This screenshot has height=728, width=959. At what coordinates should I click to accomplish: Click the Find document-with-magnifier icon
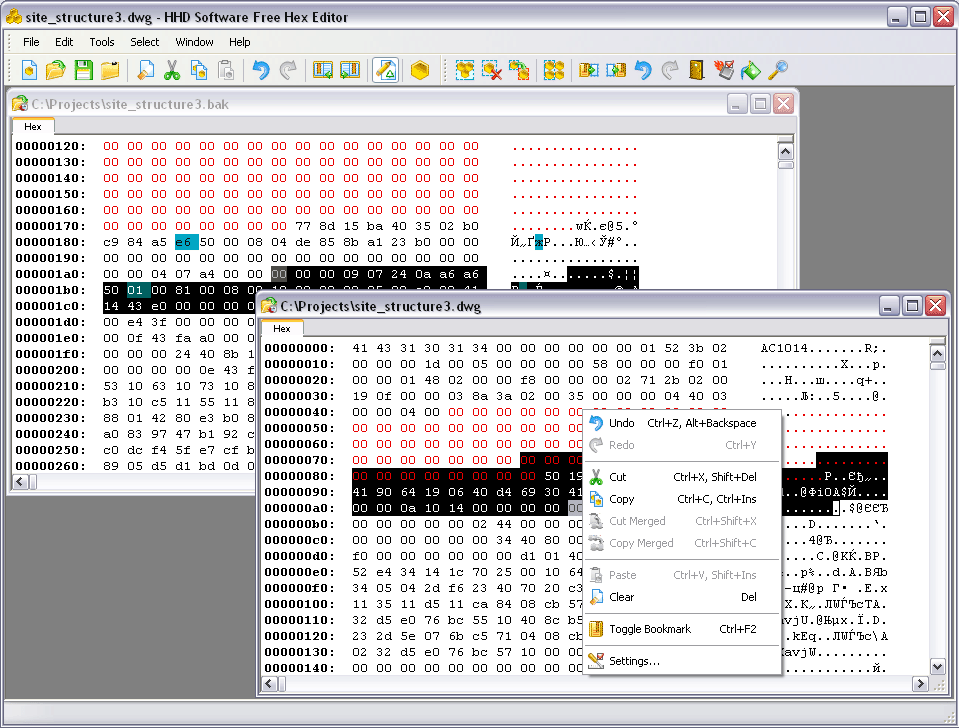(x=145, y=70)
